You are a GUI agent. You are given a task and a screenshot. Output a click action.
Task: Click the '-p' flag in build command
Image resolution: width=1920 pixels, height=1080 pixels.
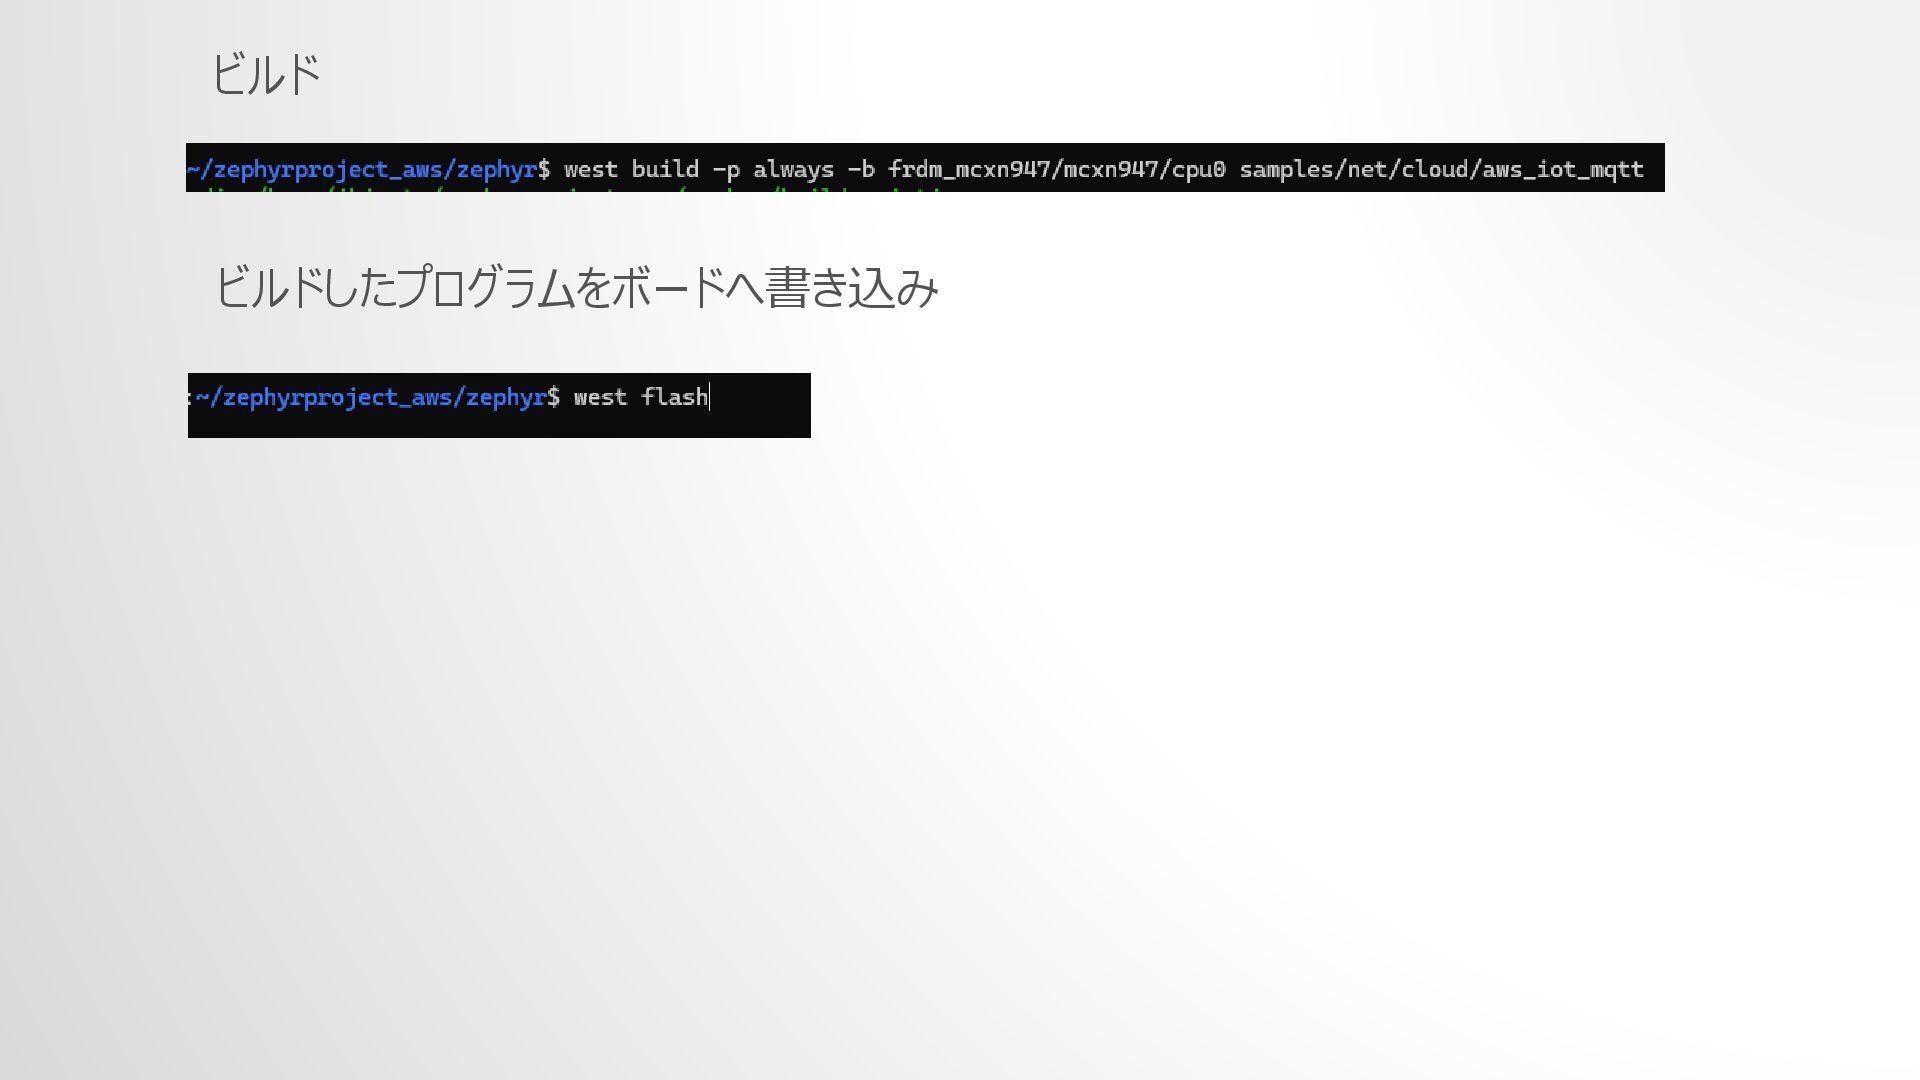(x=726, y=169)
